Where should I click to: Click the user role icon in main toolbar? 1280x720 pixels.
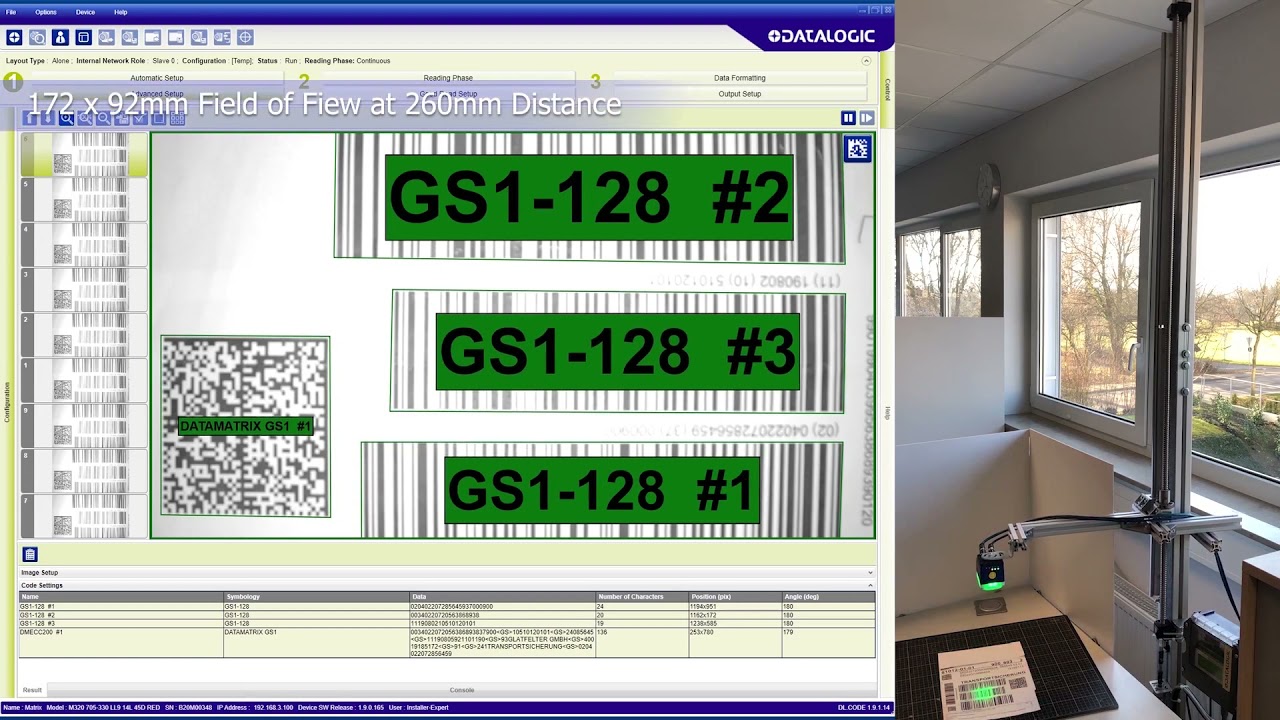[x=60, y=37]
